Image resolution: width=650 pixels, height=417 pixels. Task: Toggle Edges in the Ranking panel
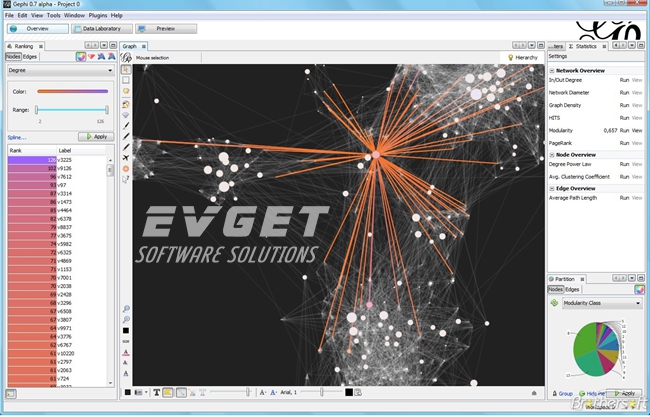coord(30,57)
